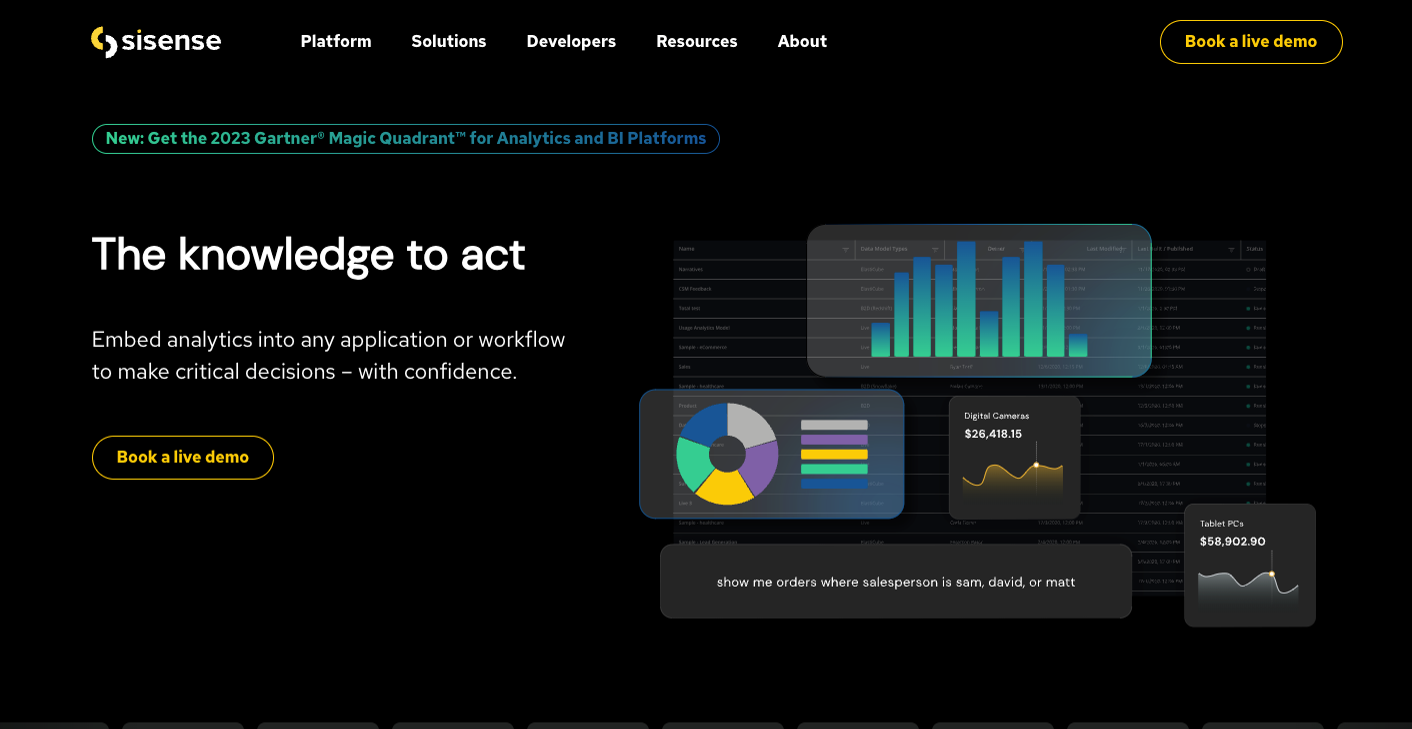
Task: Open the 2023 Gartner Magic Quadrant banner link
Action: tap(406, 139)
